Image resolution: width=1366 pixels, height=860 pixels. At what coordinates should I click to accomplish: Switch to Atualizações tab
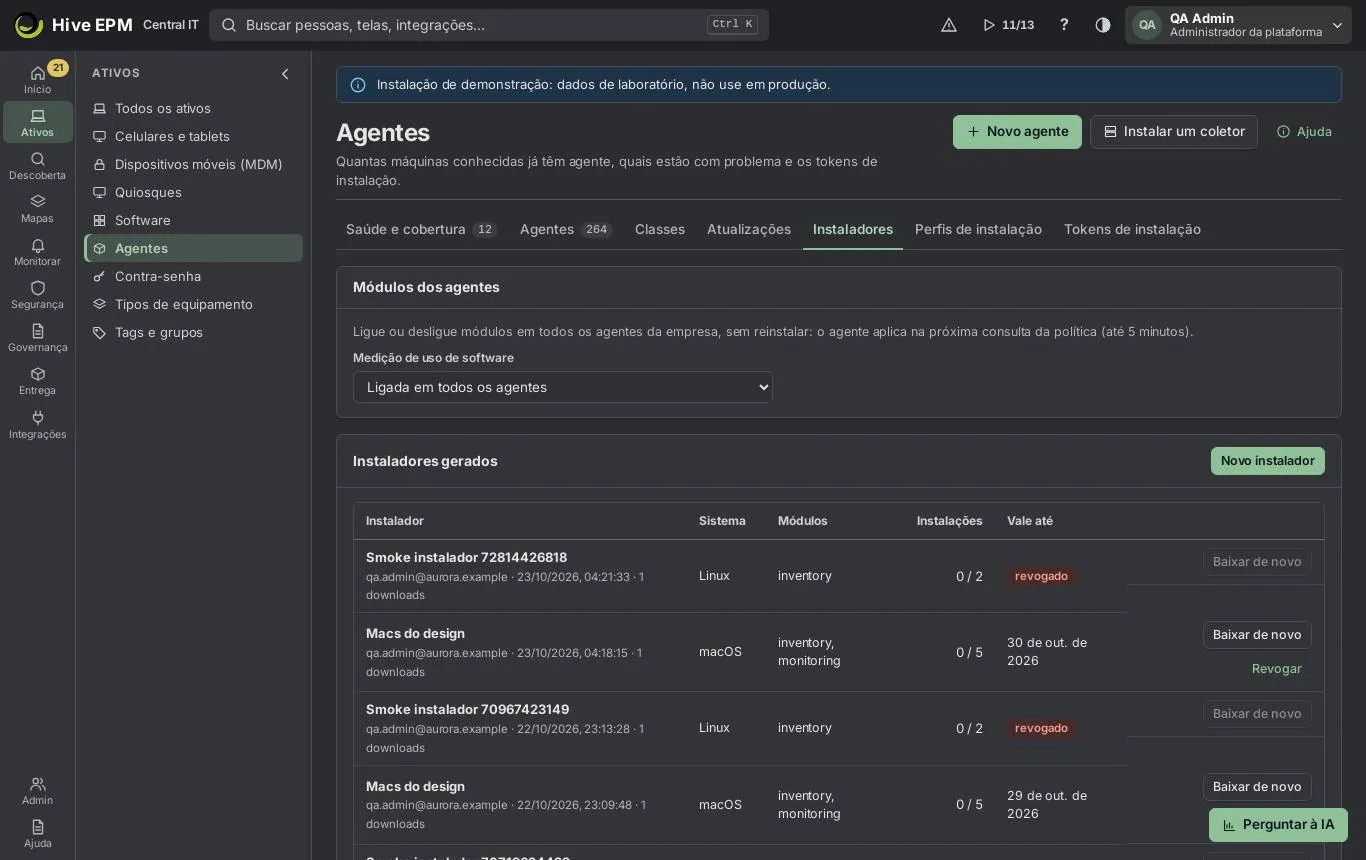point(749,229)
